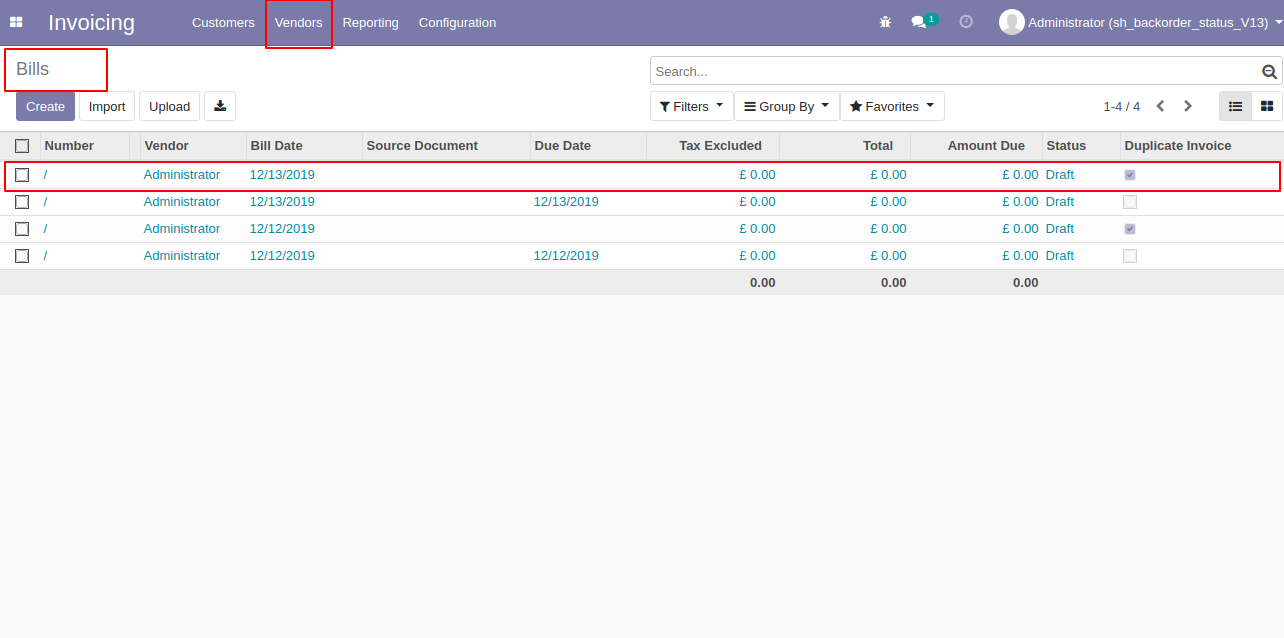Click due date 12/12/2019 cell

coord(566,256)
